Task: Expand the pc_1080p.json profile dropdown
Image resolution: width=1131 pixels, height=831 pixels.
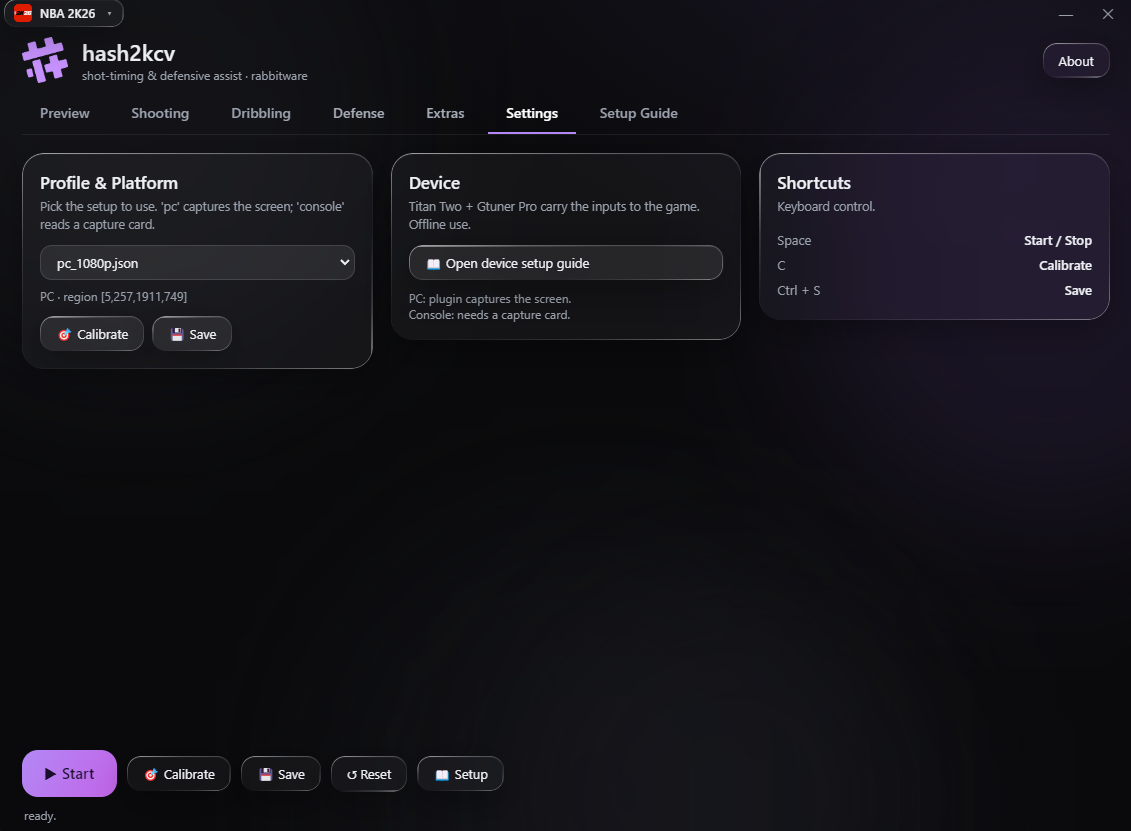Action: (197, 263)
